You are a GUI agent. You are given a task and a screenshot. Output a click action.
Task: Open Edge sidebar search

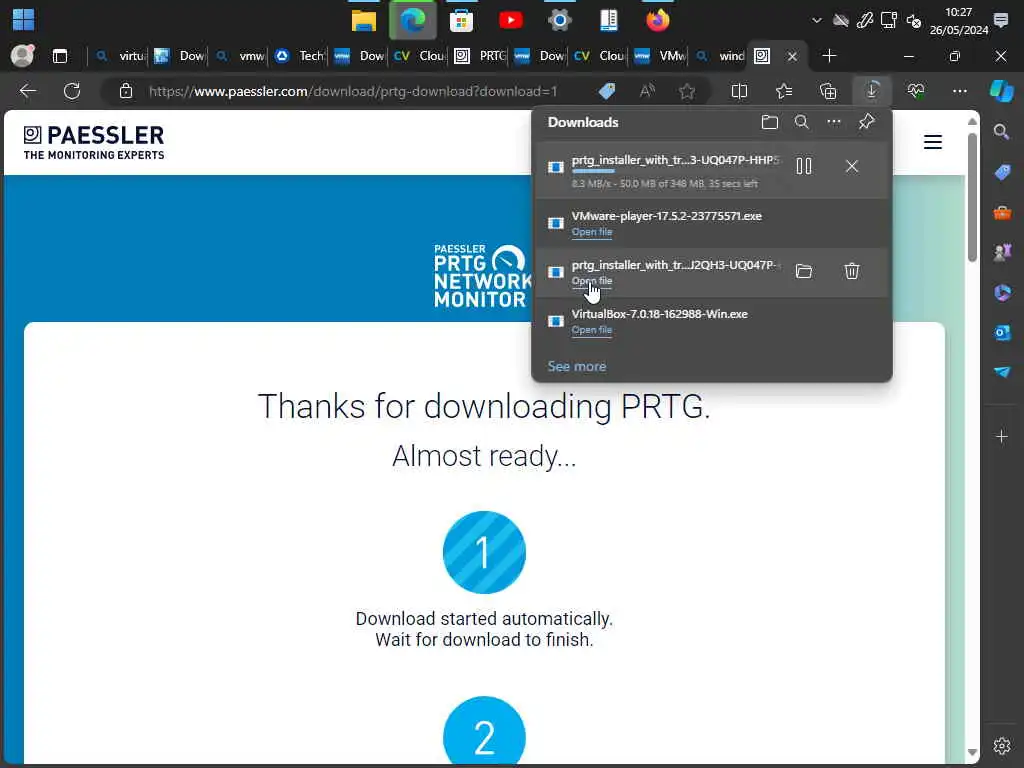click(1002, 132)
